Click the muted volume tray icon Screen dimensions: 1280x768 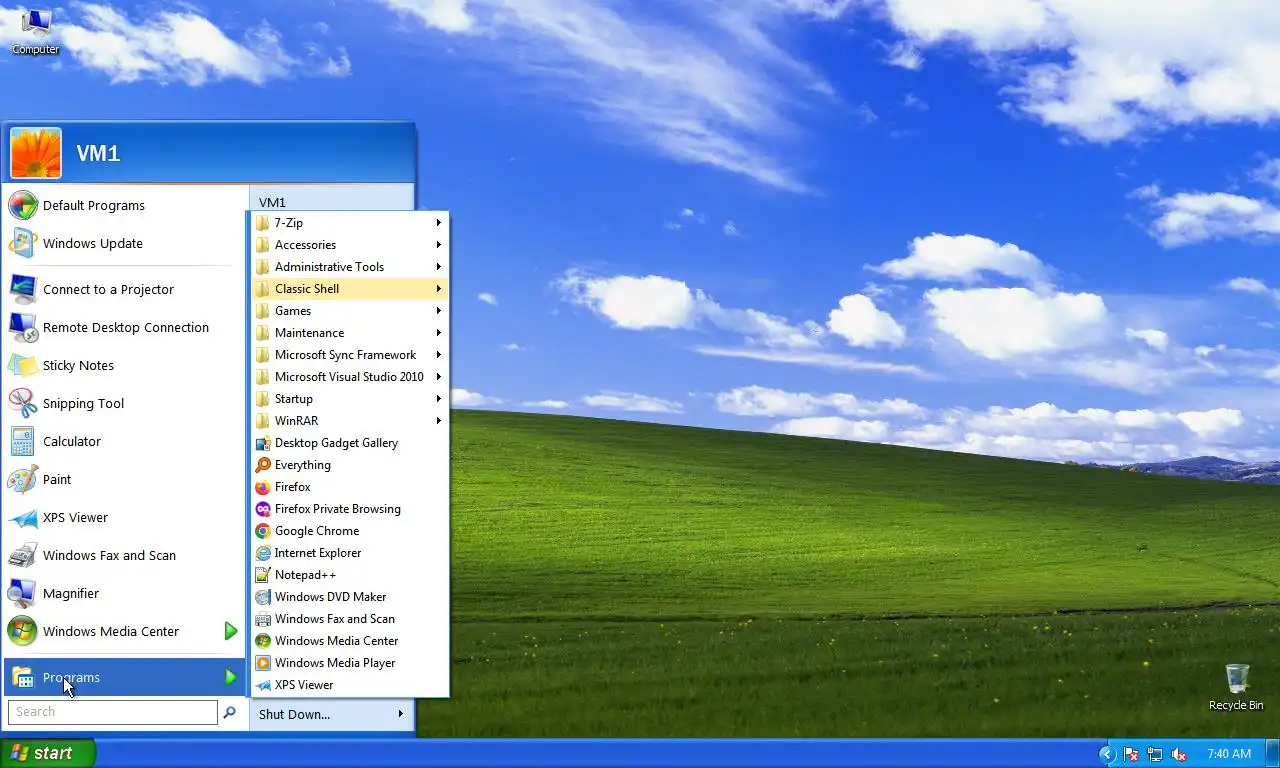click(x=1179, y=754)
